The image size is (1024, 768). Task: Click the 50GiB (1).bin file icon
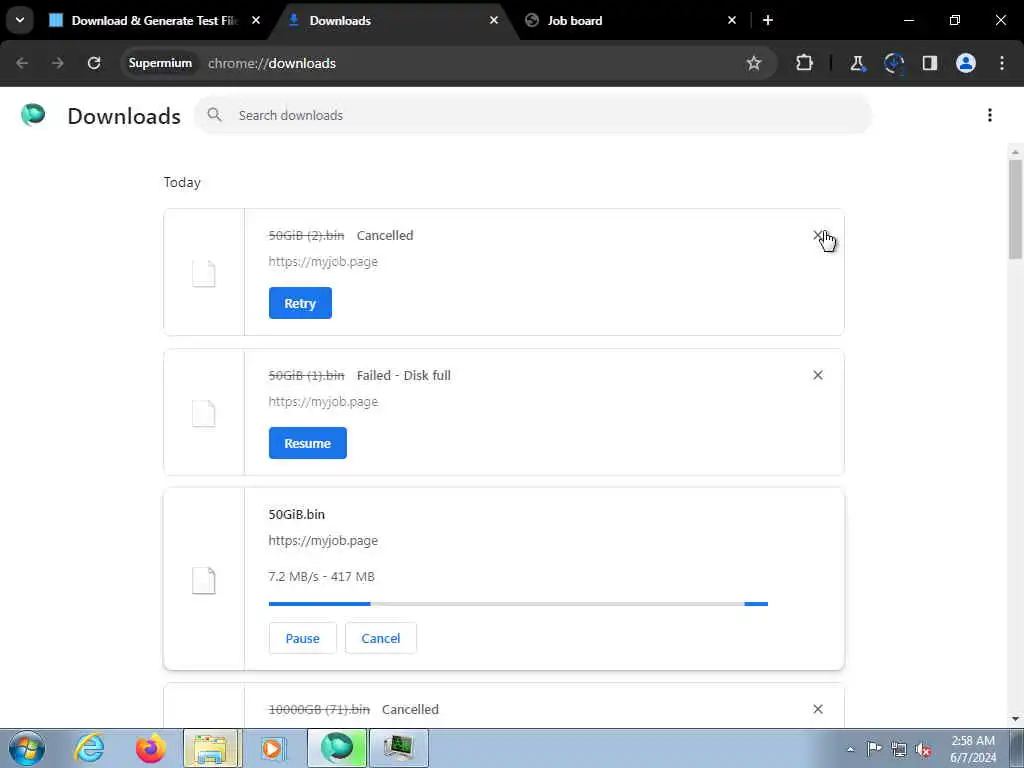click(x=204, y=413)
